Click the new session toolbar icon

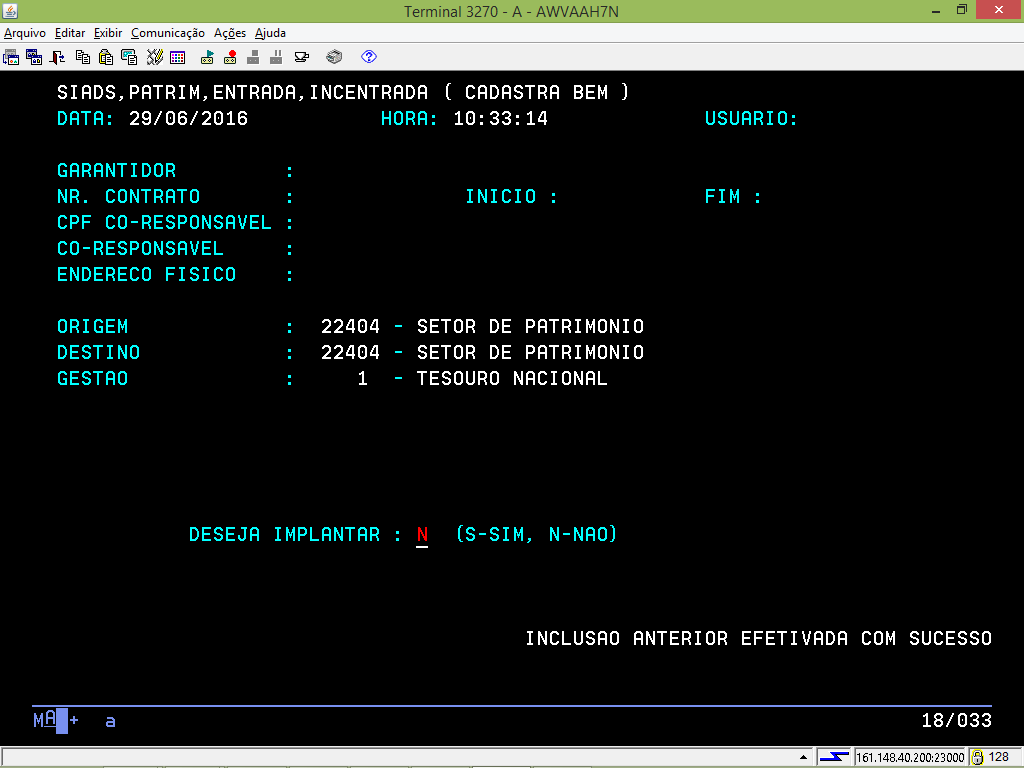(11, 57)
